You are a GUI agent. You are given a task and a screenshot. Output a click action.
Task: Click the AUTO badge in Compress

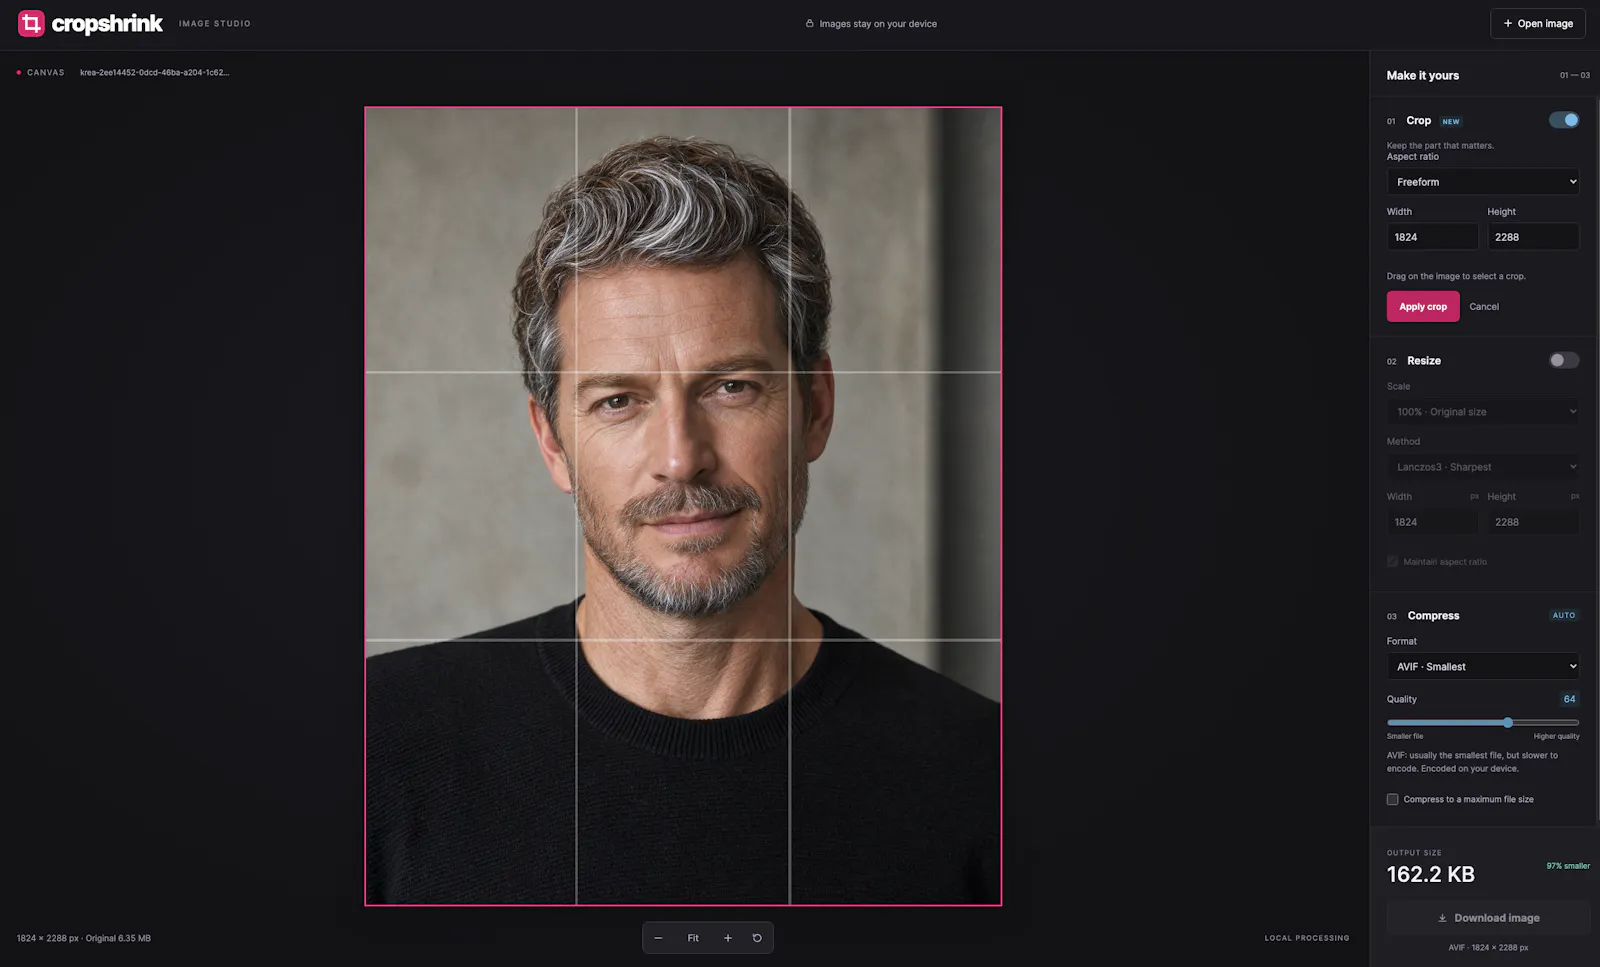pos(1564,615)
